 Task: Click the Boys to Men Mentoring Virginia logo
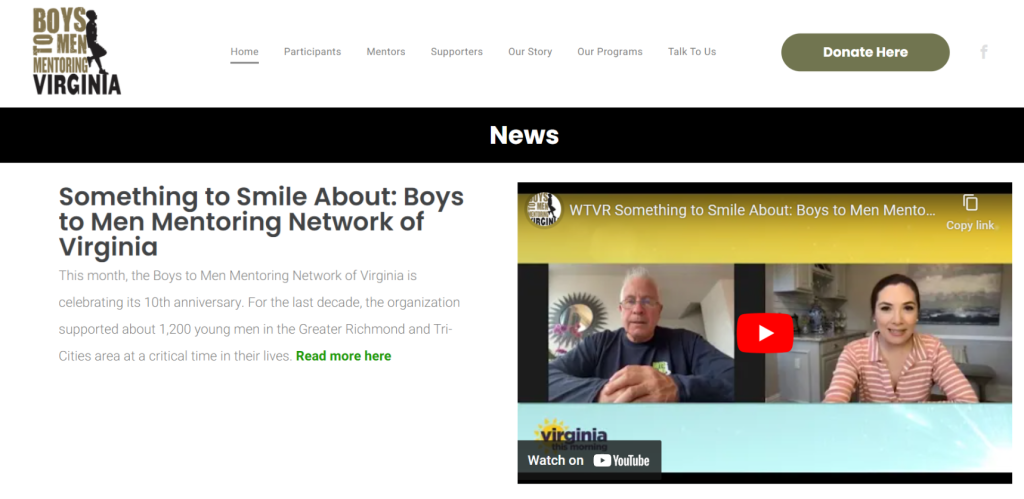point(76,51)
